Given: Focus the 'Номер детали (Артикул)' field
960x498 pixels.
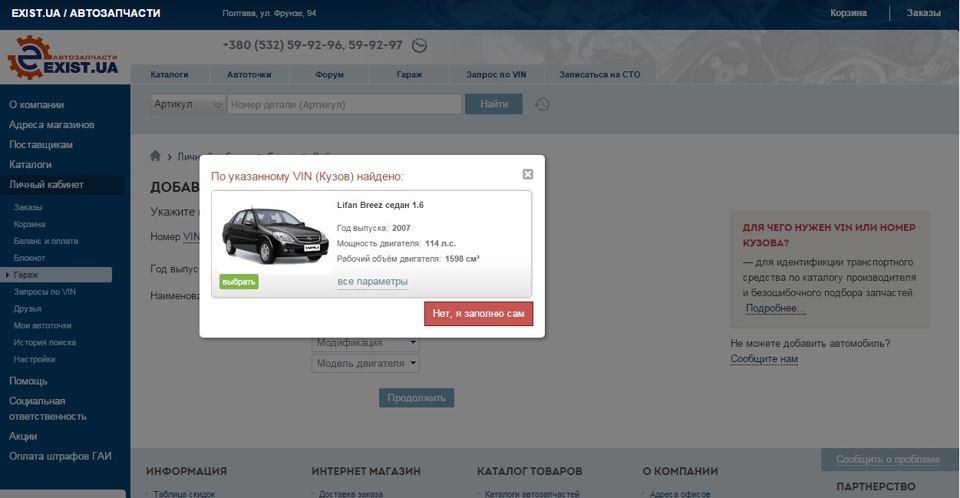Looking at the screenshot, I should 345,104.
